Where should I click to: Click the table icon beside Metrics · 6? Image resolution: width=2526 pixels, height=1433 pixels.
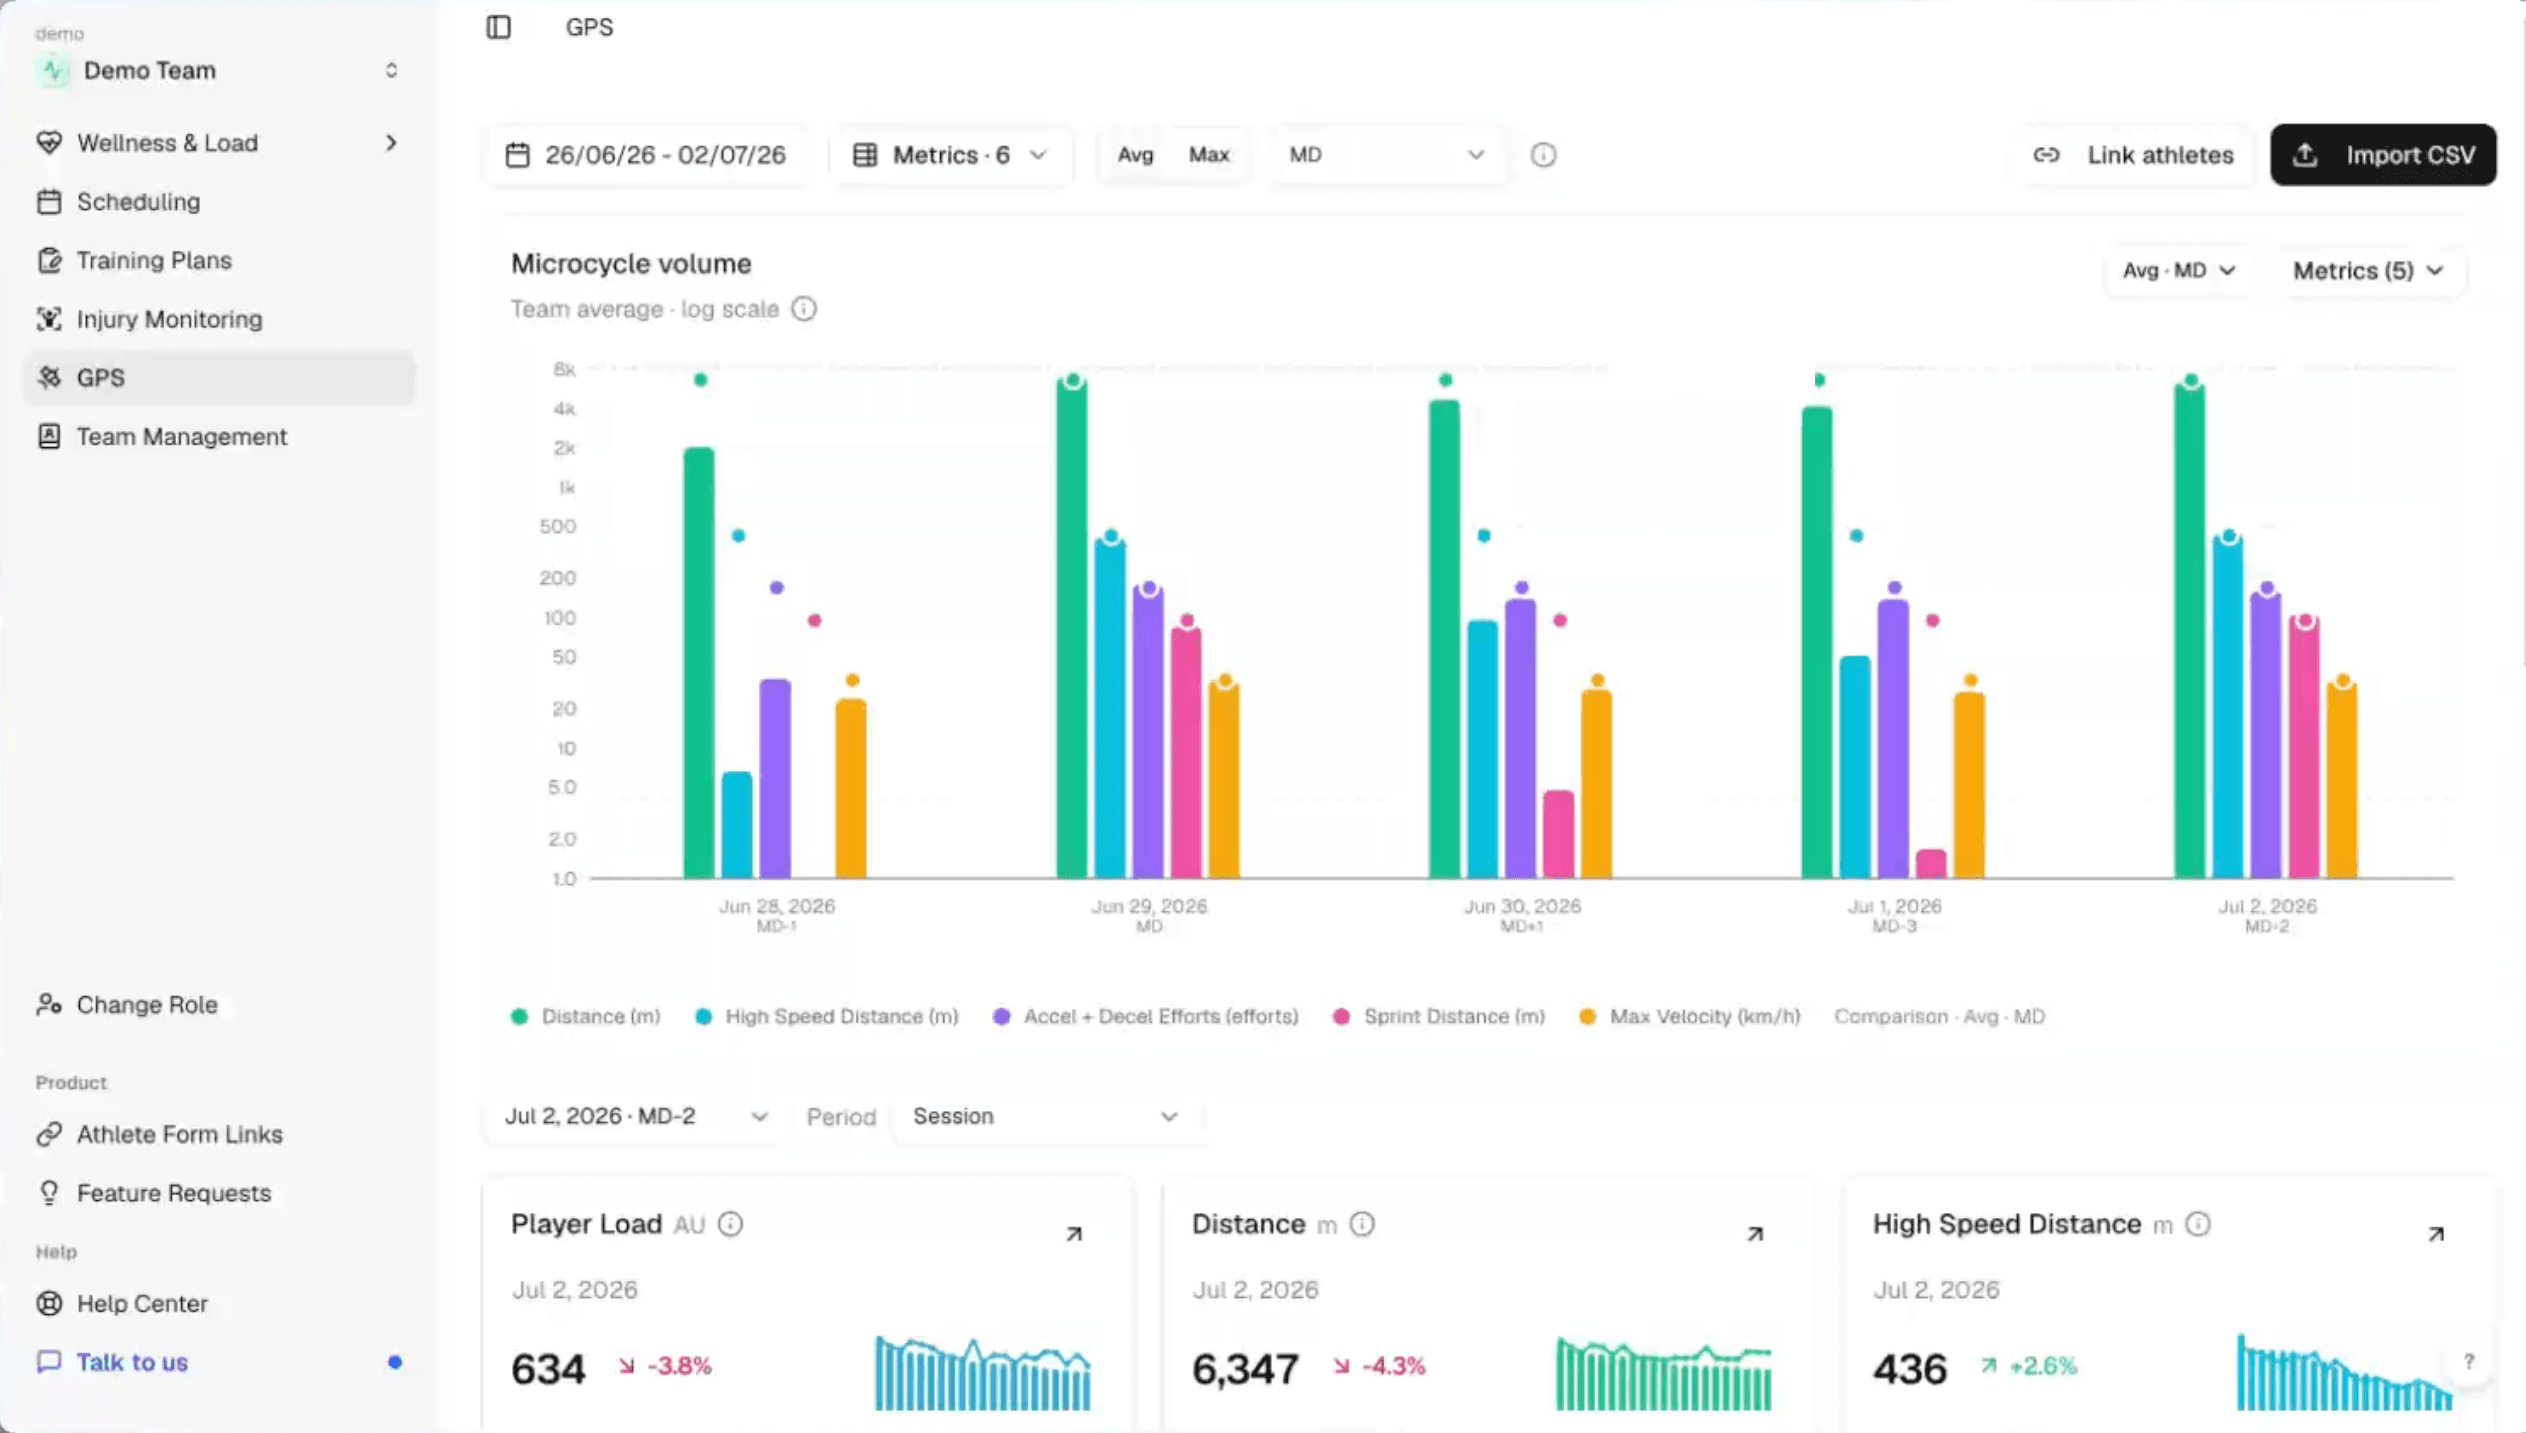point(865,155)
